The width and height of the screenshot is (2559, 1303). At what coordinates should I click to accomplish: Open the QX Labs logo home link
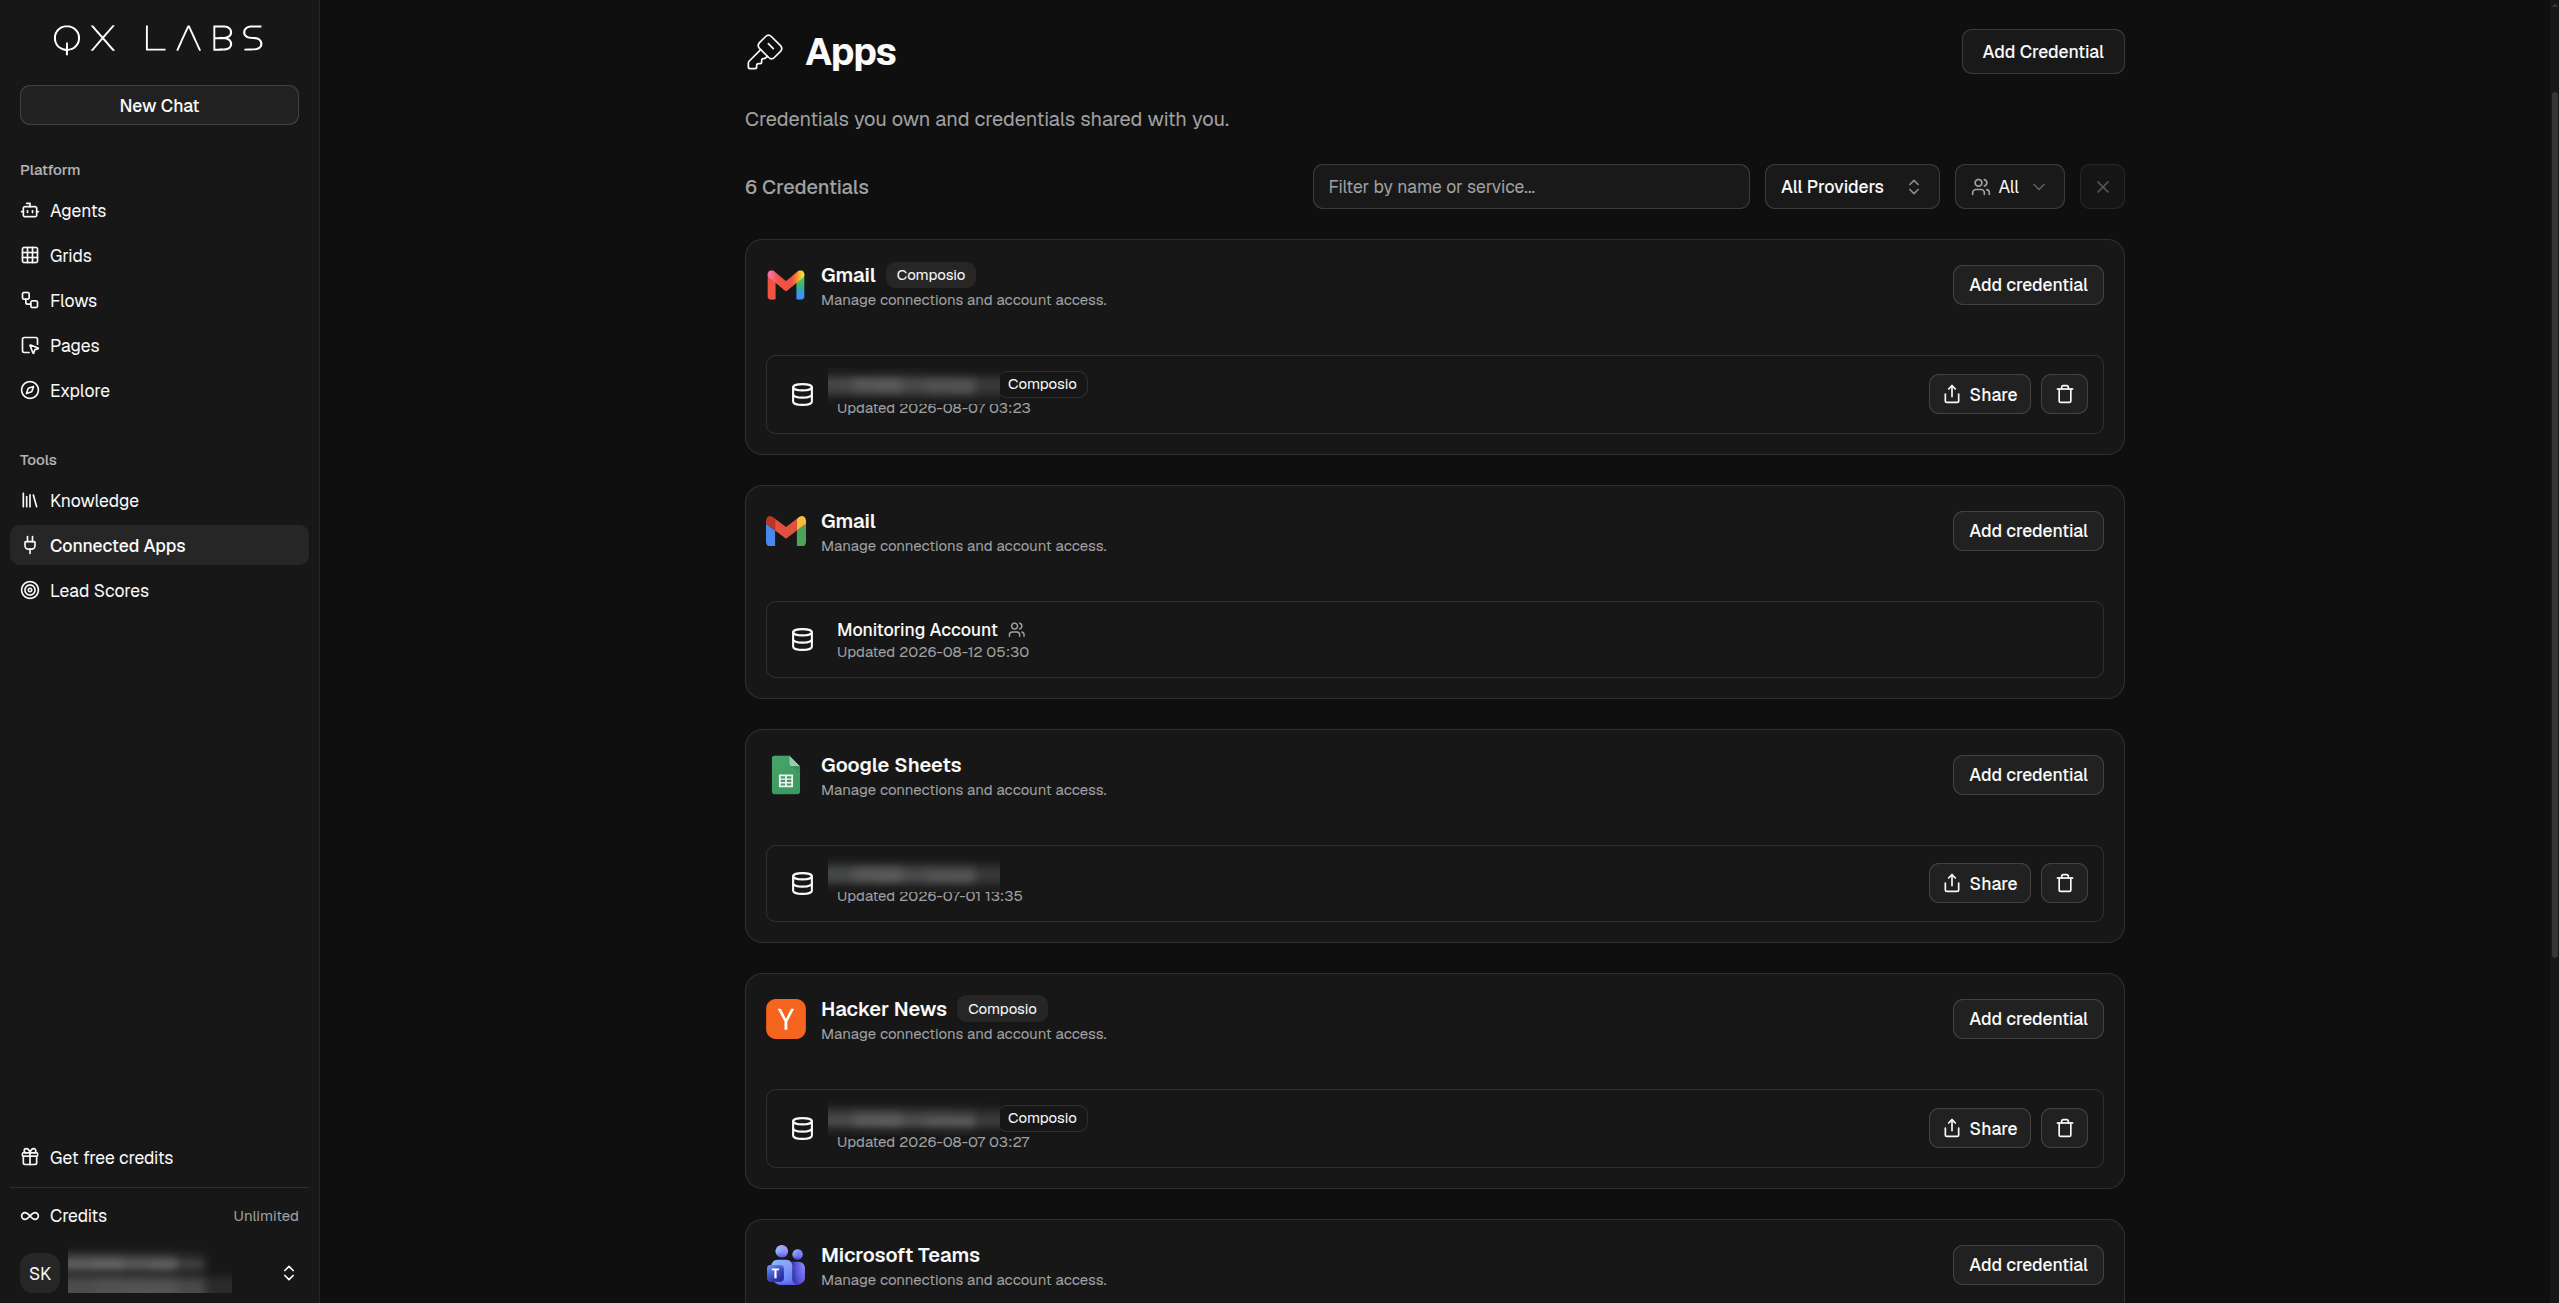[x=159, y=39]
